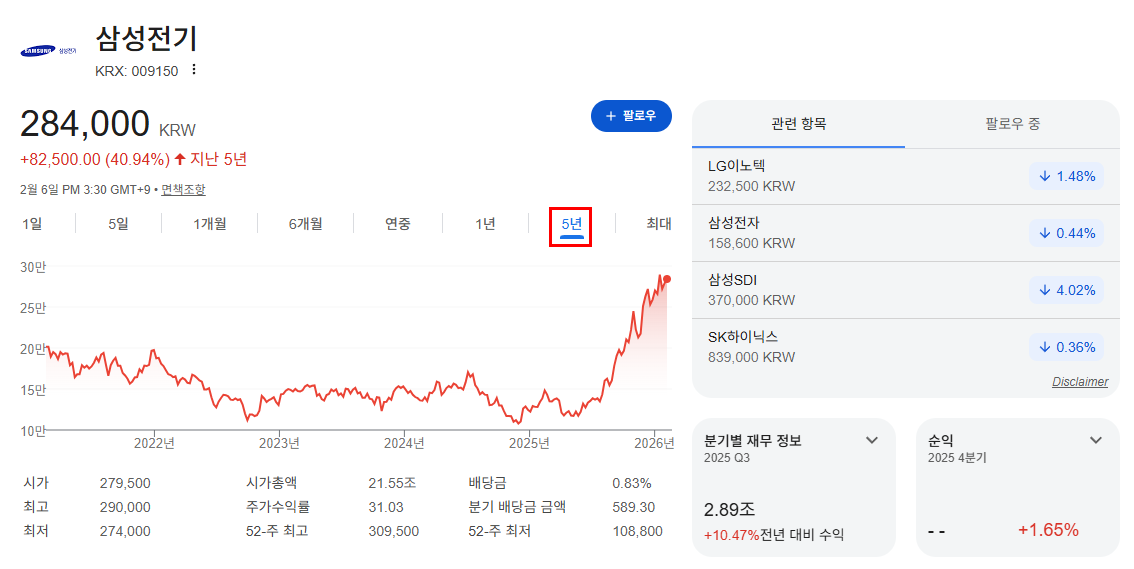This screenshot has width=1134, height=569.
Task: Click the 분기 배당금 금액 value 589.30
Action: tap(634, 507)
